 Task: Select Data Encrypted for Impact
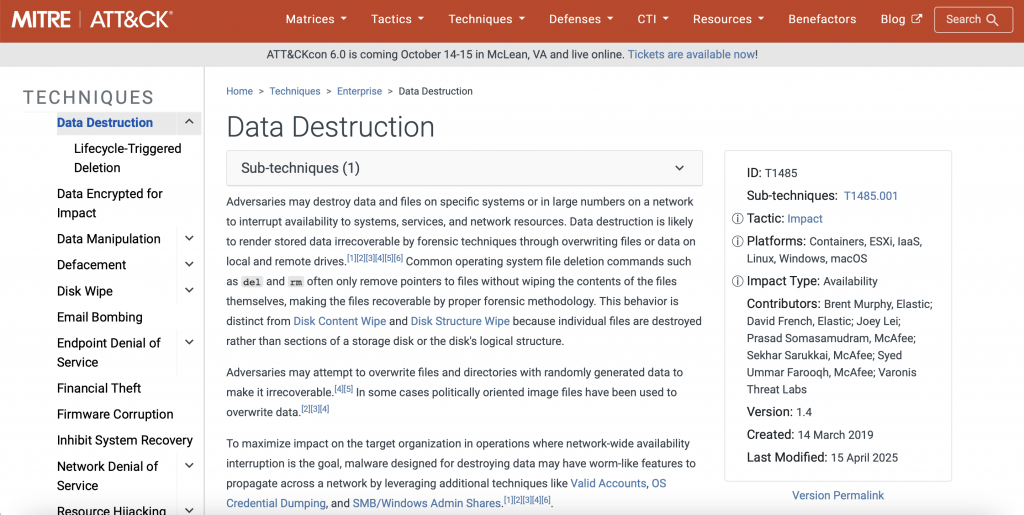(x=110, y=203)
